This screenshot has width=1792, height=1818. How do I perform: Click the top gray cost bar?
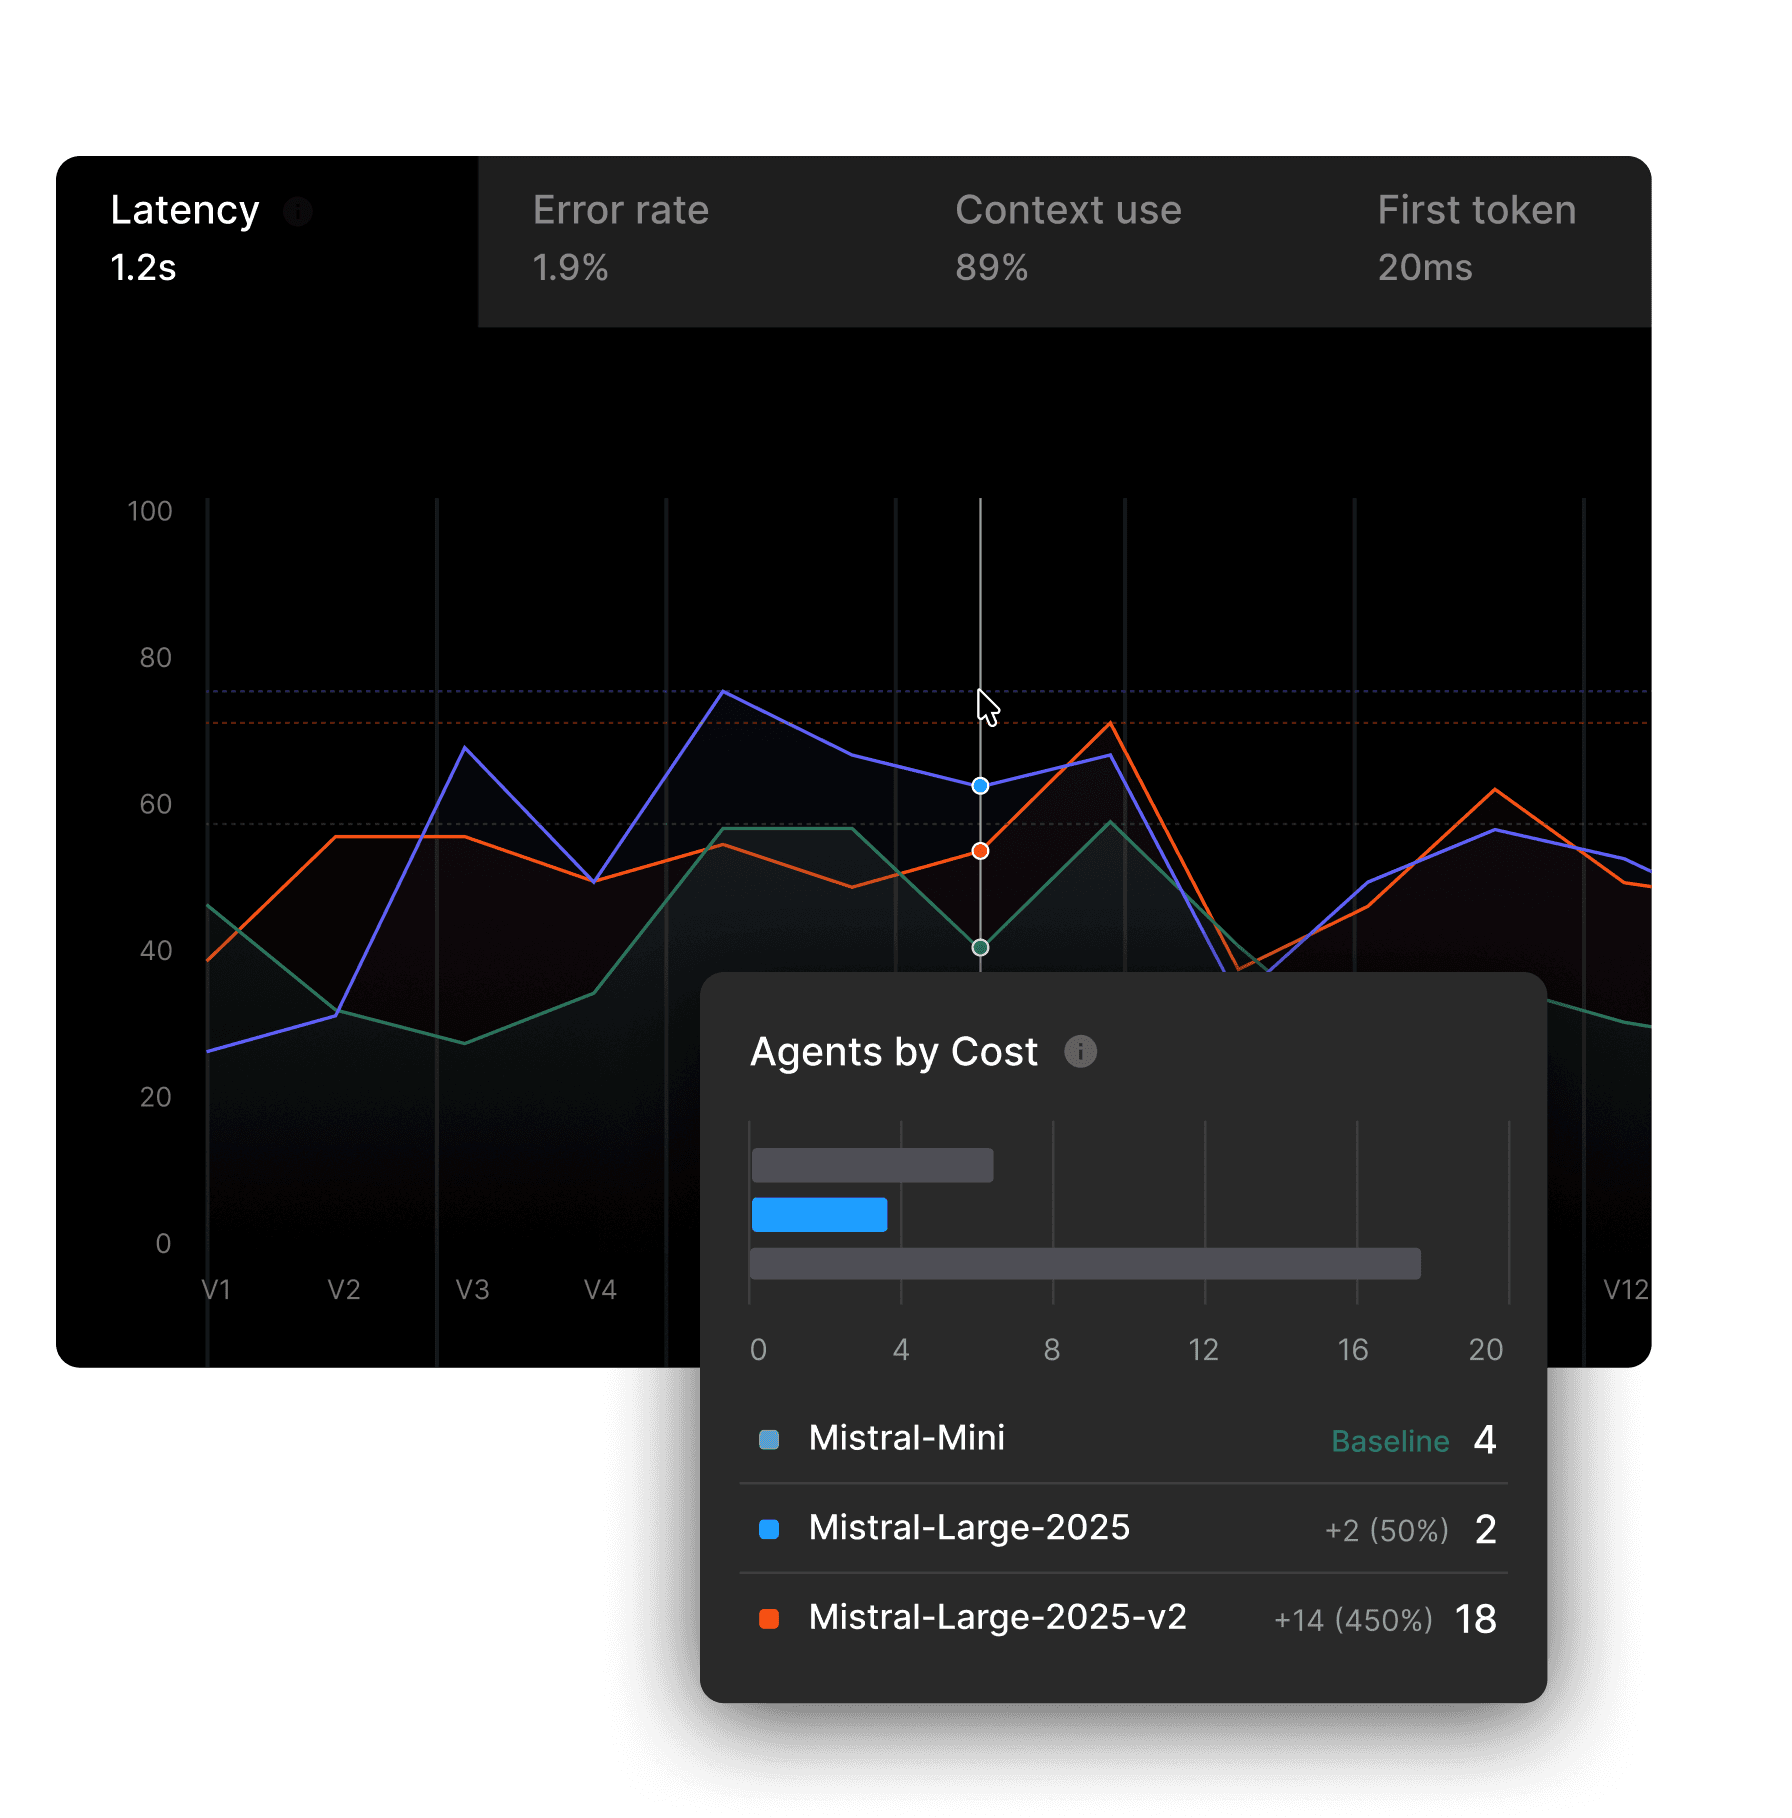(x=872, y=1165)
